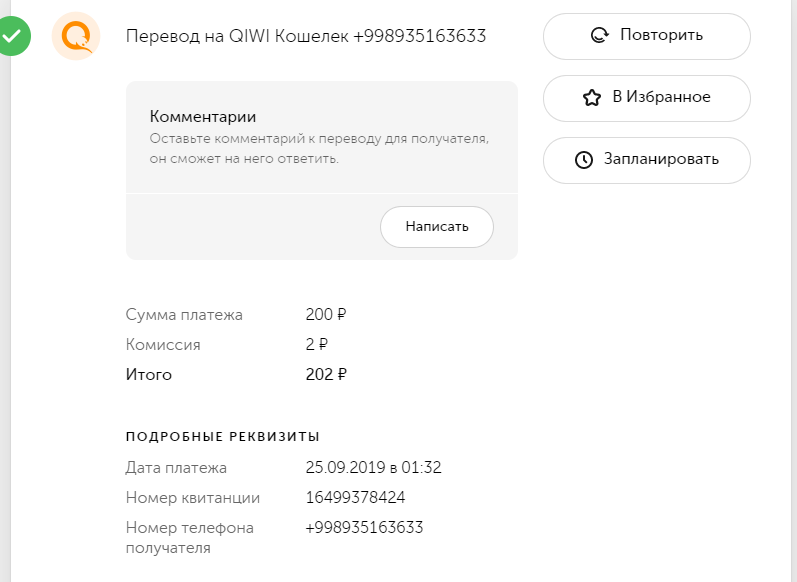Click the Комментарии heading
Image resolution: width=797 pixels, height=582 pixels.
coord(203,117)
